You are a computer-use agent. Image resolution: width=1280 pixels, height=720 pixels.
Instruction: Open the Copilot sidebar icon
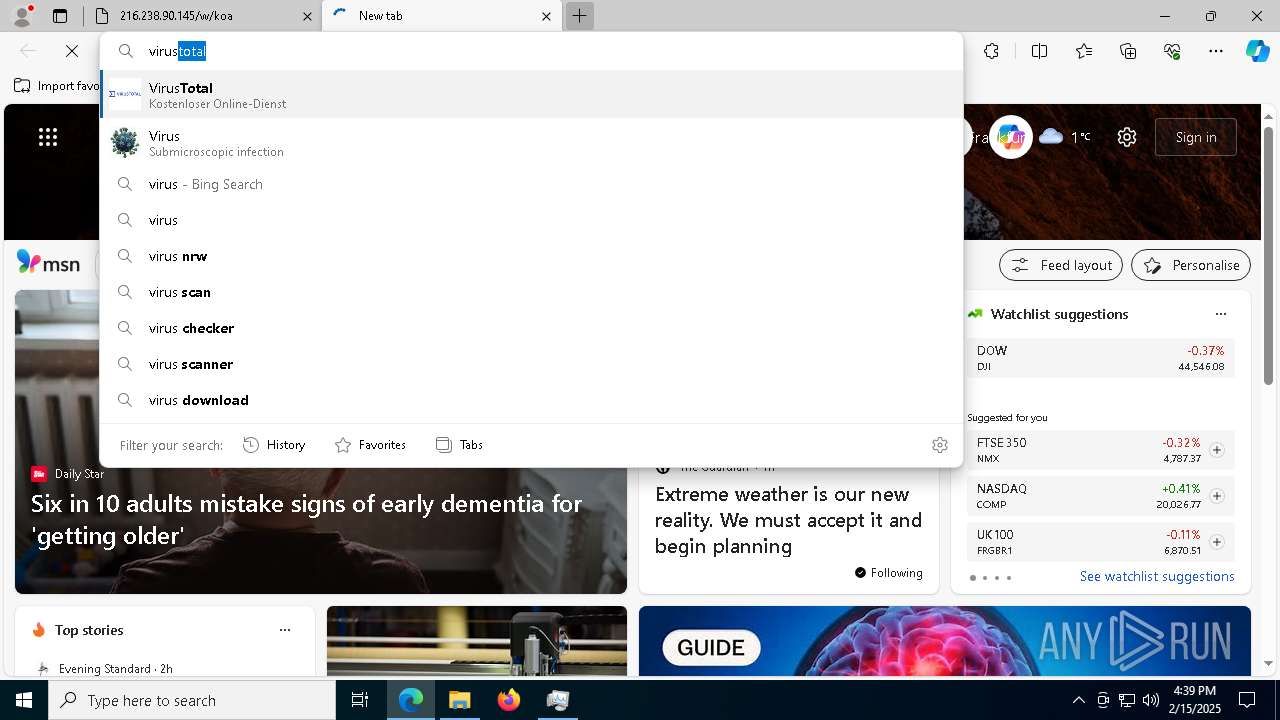[x=1257, y=51]
